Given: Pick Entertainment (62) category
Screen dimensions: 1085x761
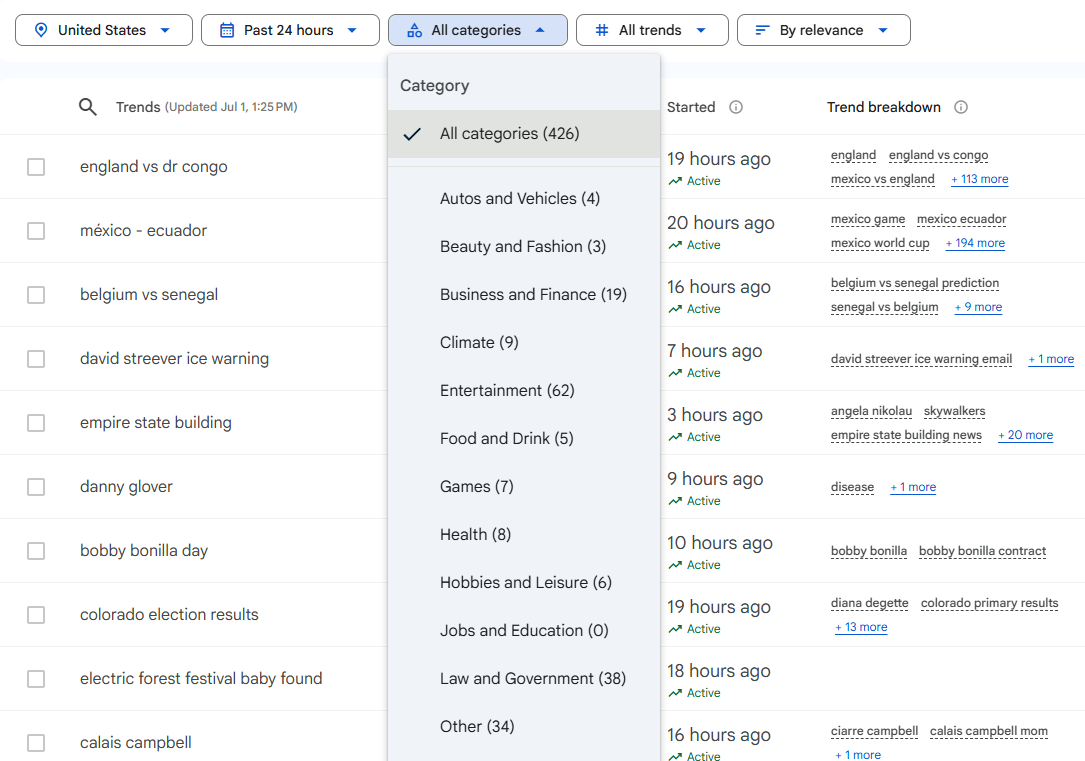Looking at the screenshot, I should [x=524, y=390].
